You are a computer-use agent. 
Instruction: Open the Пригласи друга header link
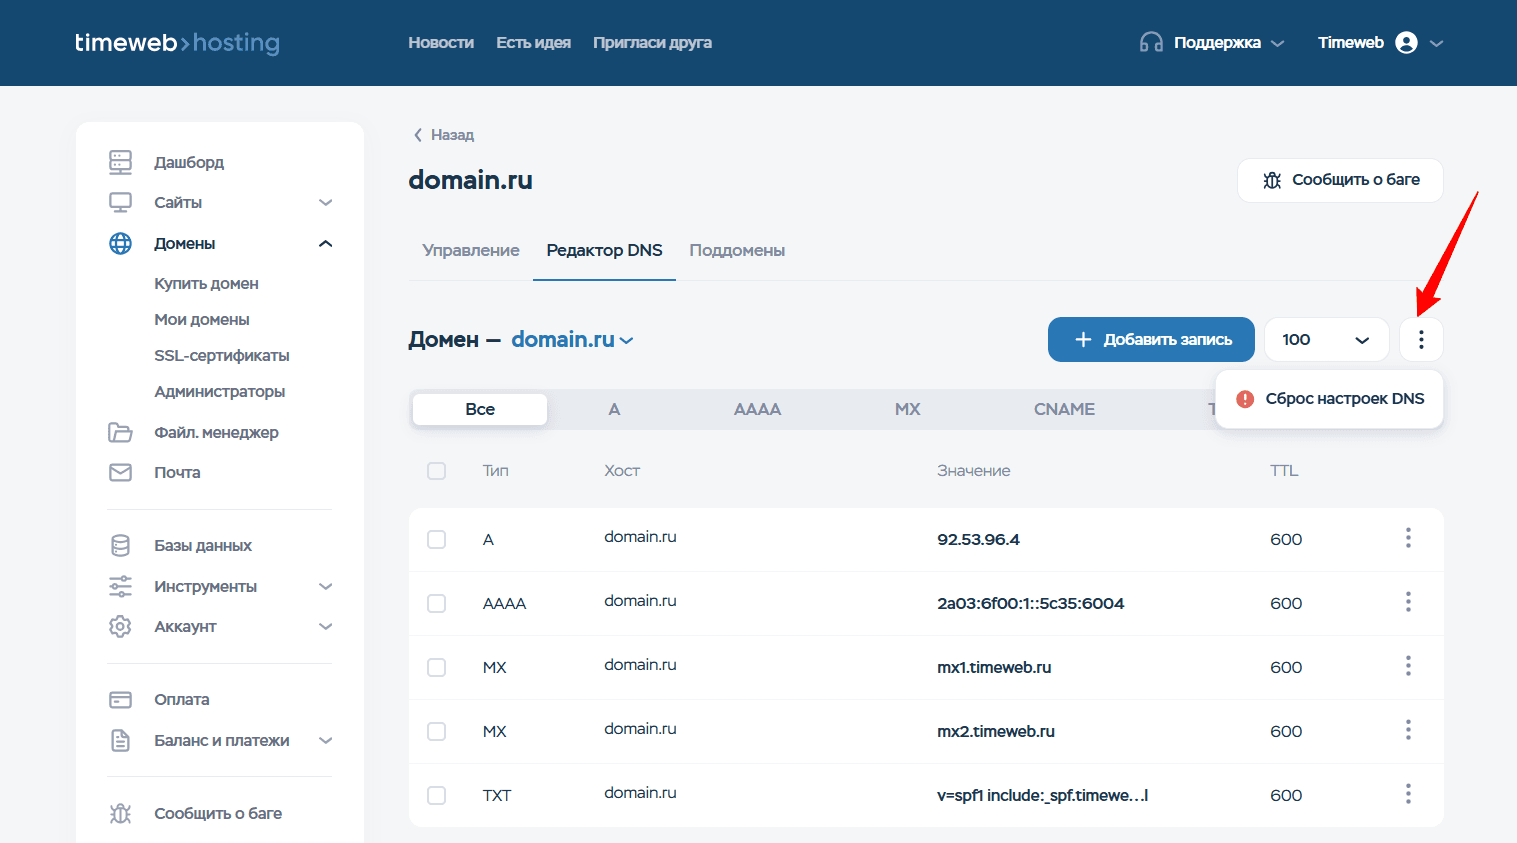(x=652, y=42)
